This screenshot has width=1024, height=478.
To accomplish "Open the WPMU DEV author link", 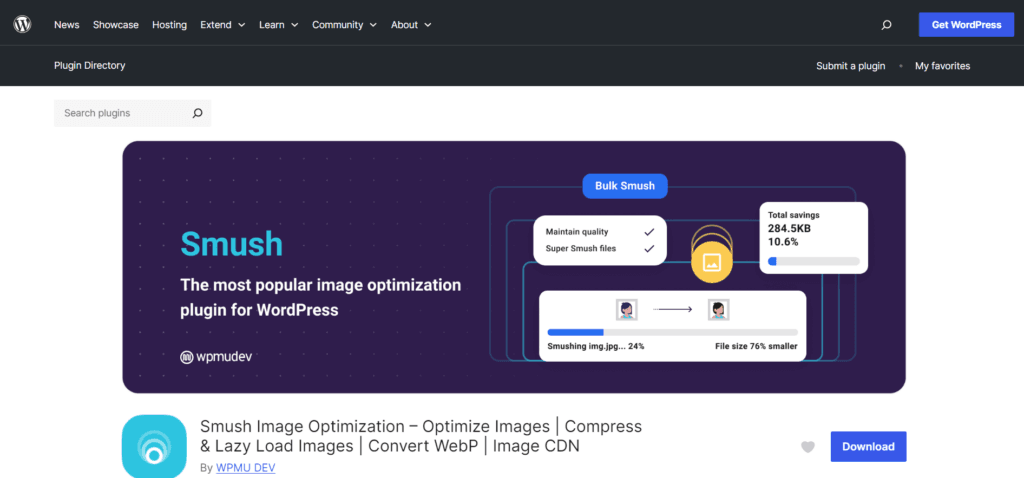I will tap(245, 467).
